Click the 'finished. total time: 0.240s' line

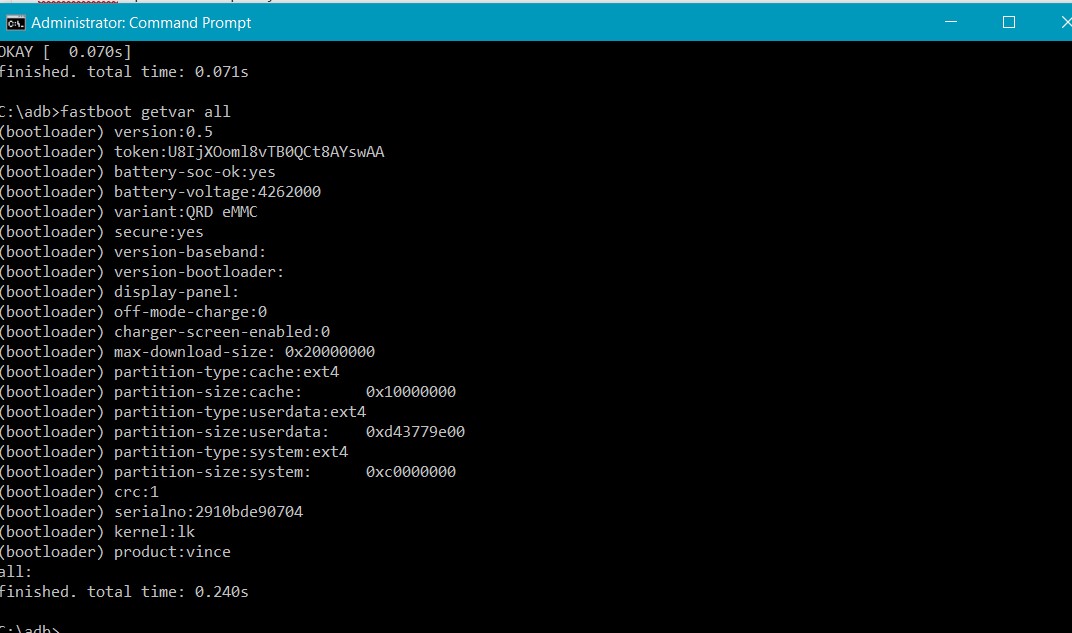(124, 592)
